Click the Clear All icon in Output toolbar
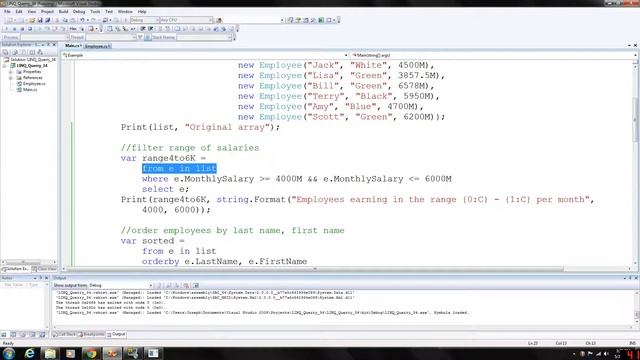This screenshot has height=360, width=640. click(x=186, y=285)
